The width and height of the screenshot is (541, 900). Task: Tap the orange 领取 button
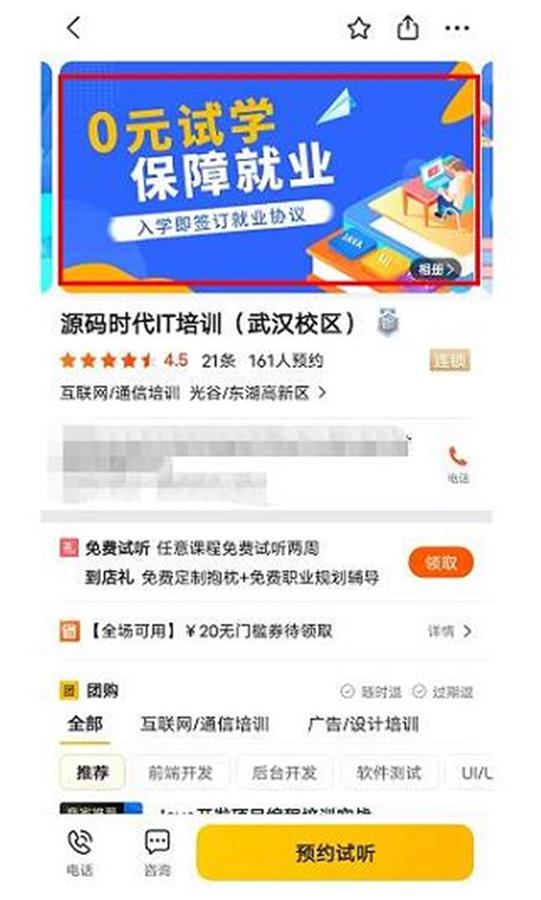click(x=441, y=562)
